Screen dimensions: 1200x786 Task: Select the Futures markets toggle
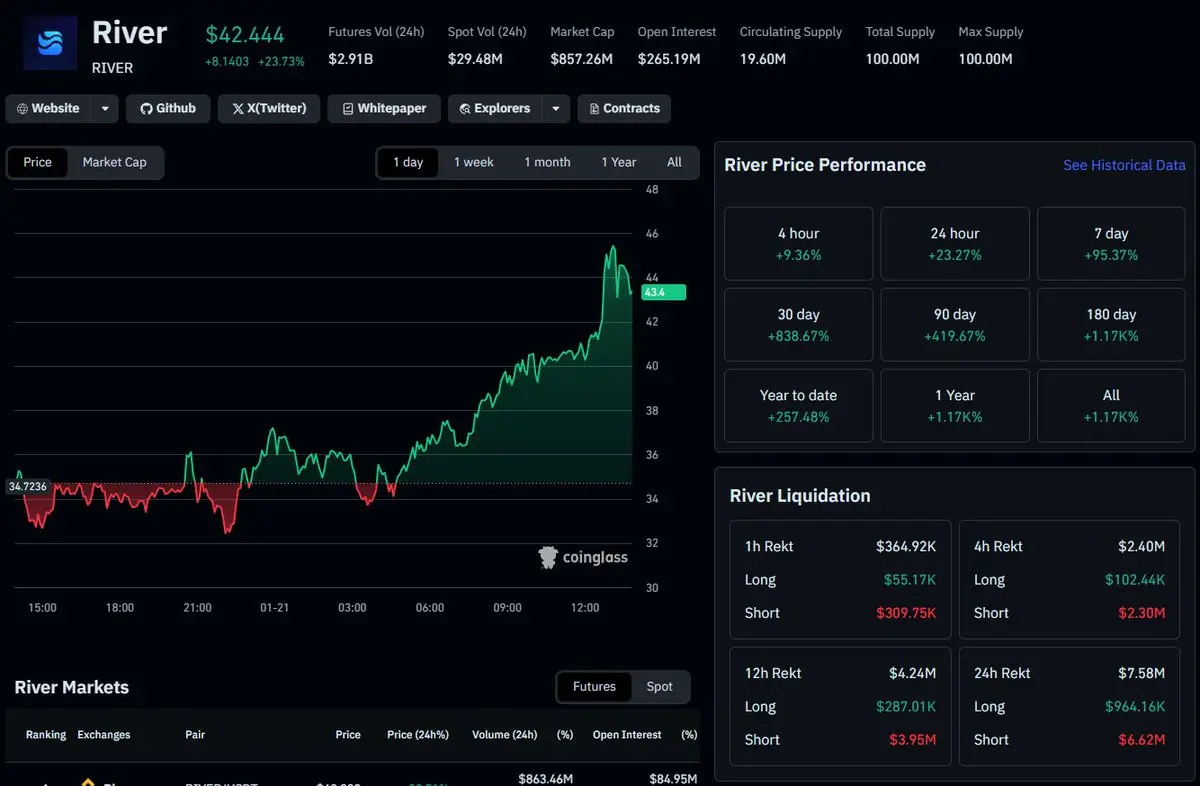[x=594, y=687]
